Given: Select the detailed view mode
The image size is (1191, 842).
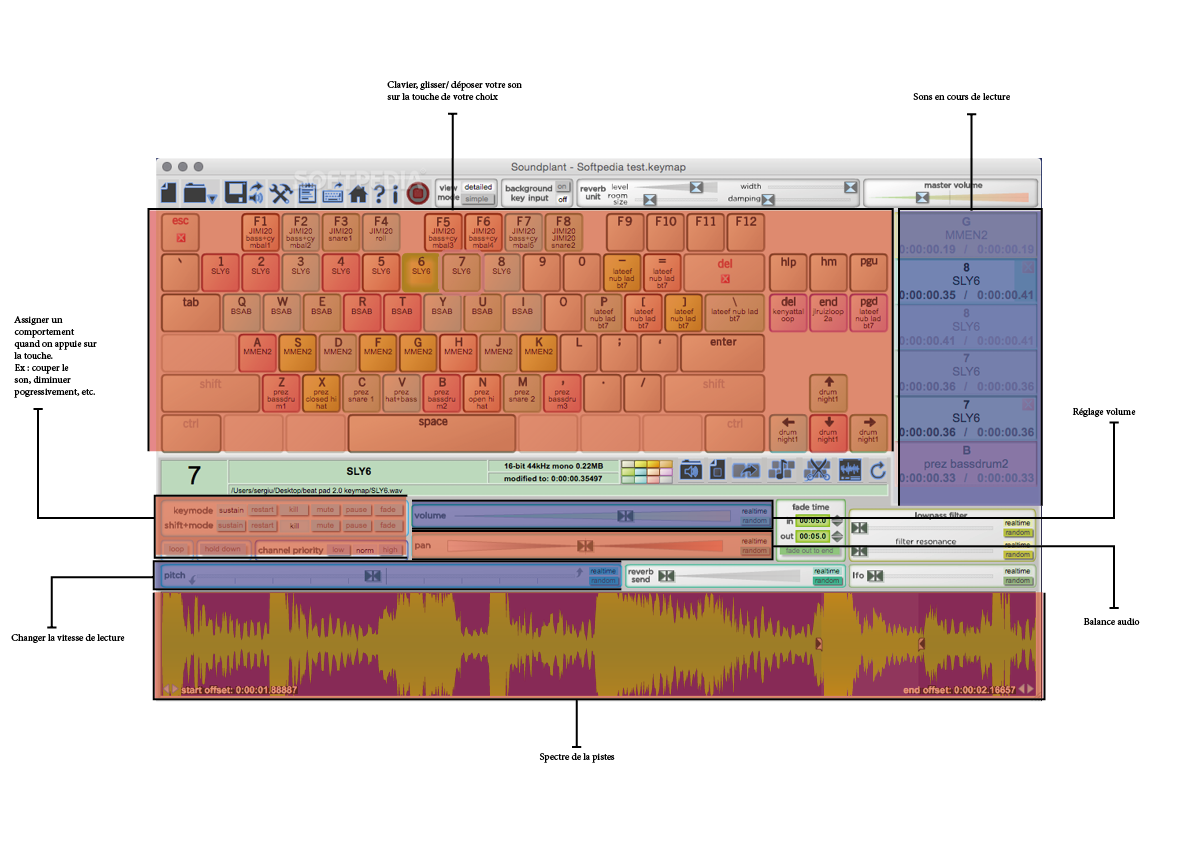Looking at the screenshot, I should click(x=477, y=187).
